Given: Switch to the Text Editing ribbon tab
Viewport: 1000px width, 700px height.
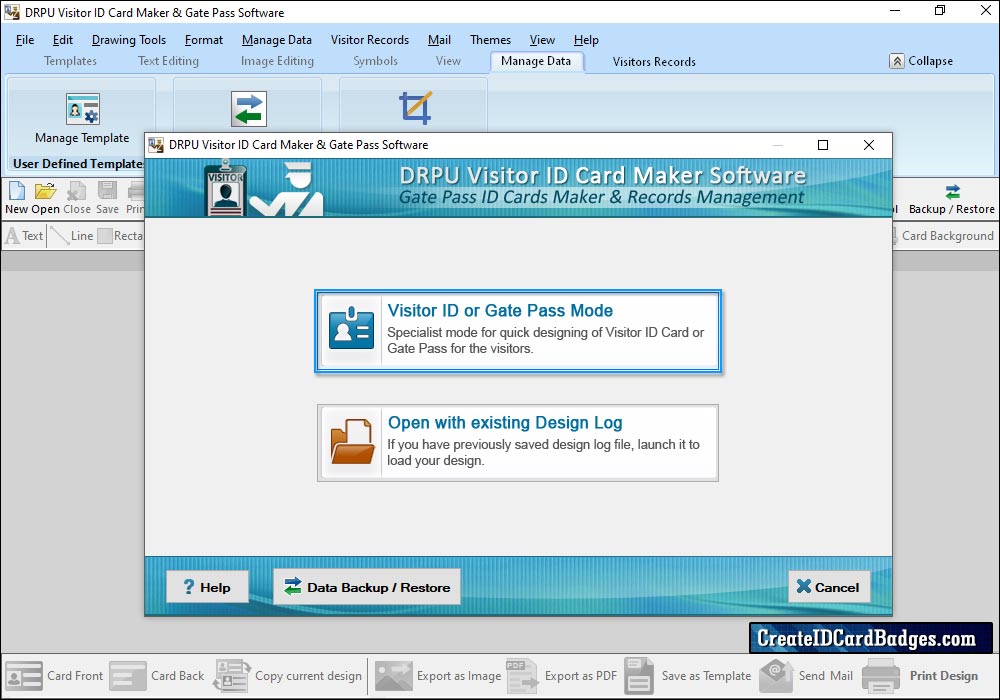Looking at the screenshot, I should coord(168,61).
